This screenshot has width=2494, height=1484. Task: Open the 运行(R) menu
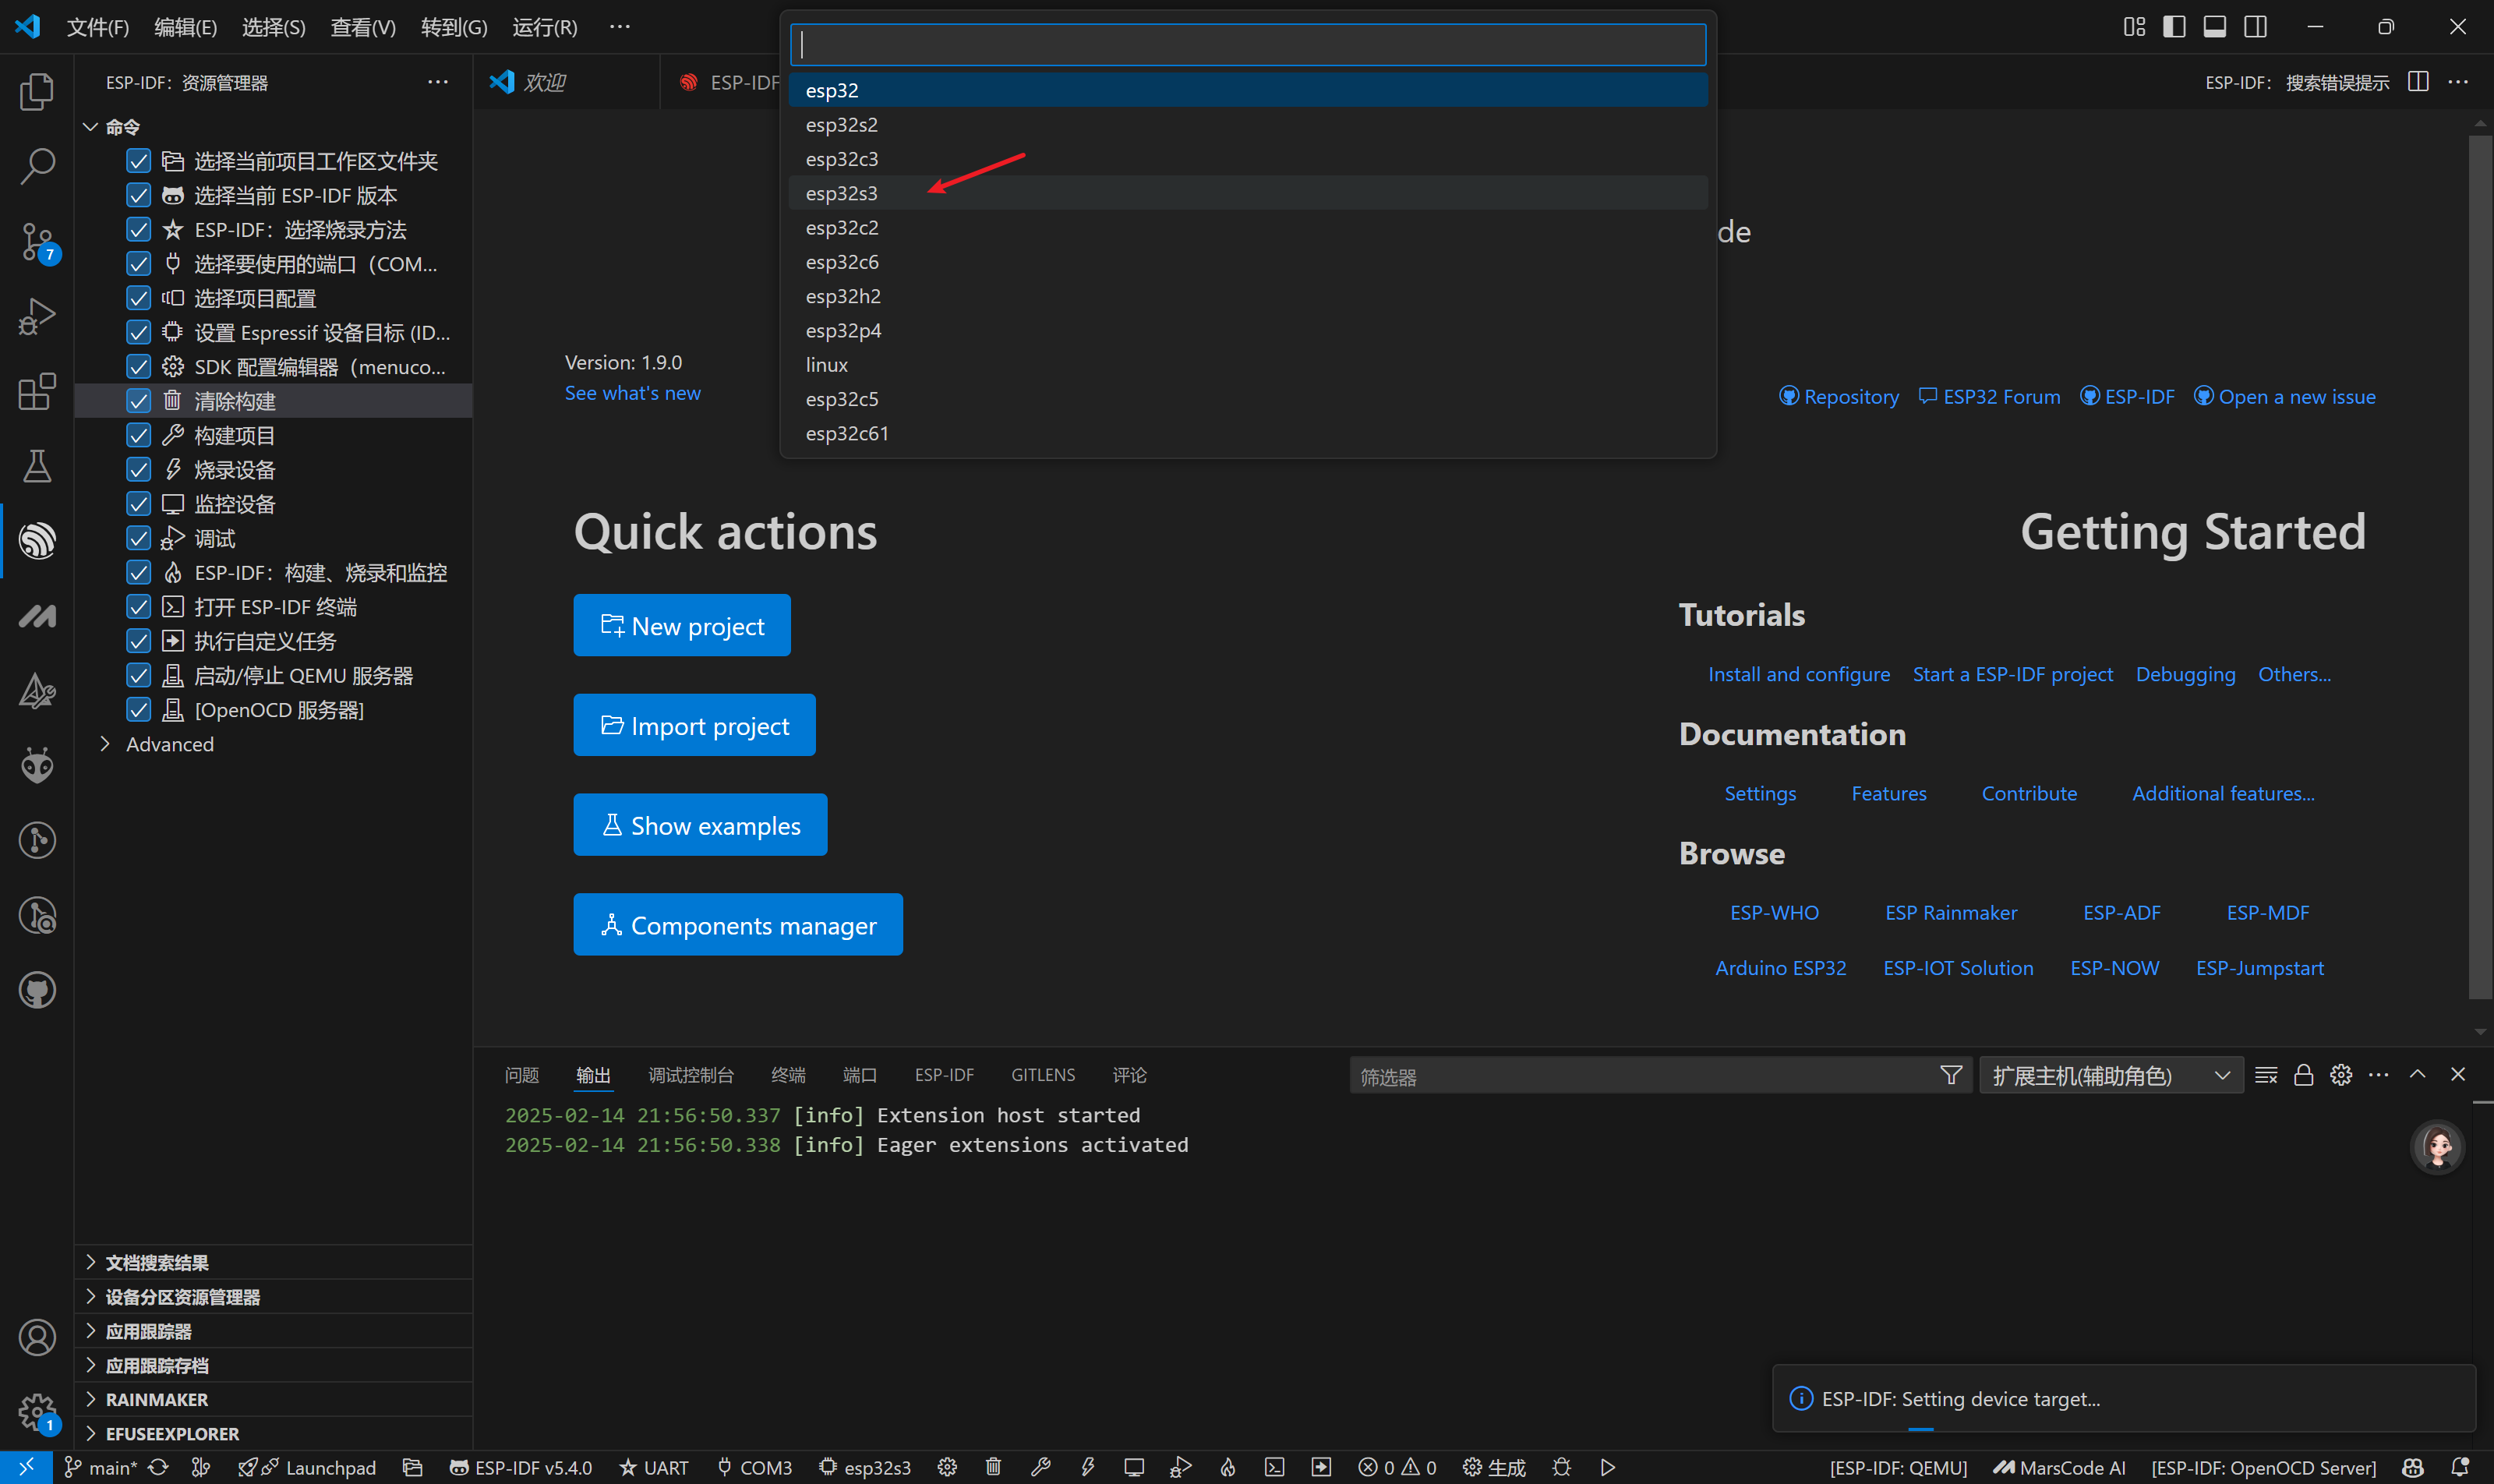pyautogui.click(x=545, y=27)
